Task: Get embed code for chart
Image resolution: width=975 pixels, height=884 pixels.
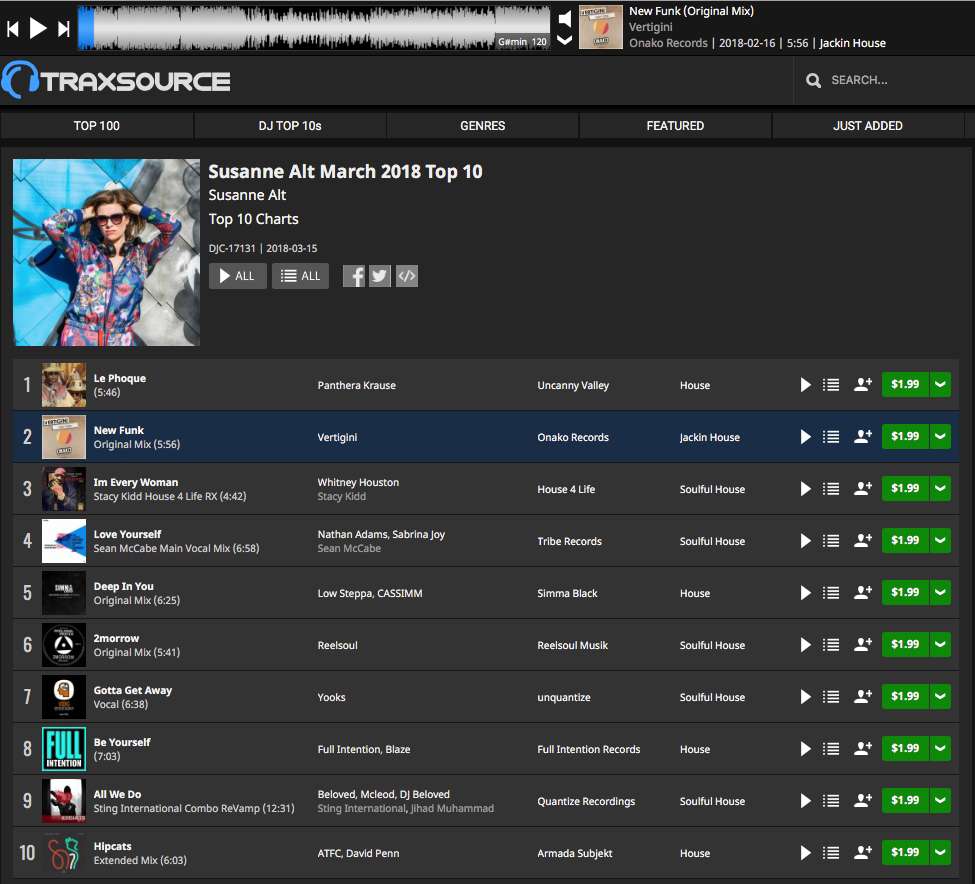Action: pyautogui.click(x=407, y=276)
